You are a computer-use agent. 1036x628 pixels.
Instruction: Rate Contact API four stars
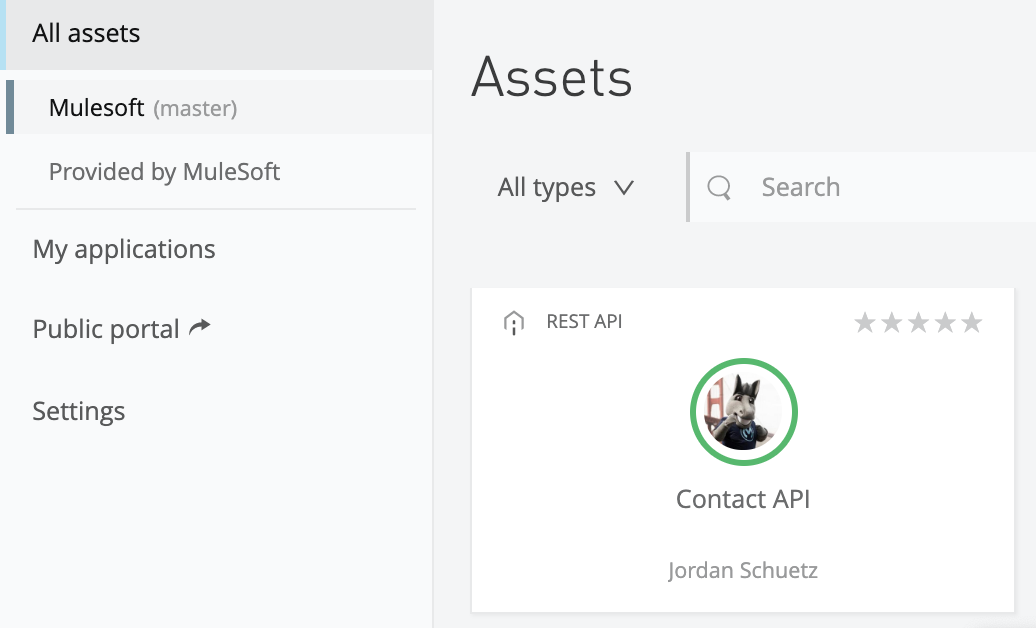(x=945, y=323)
